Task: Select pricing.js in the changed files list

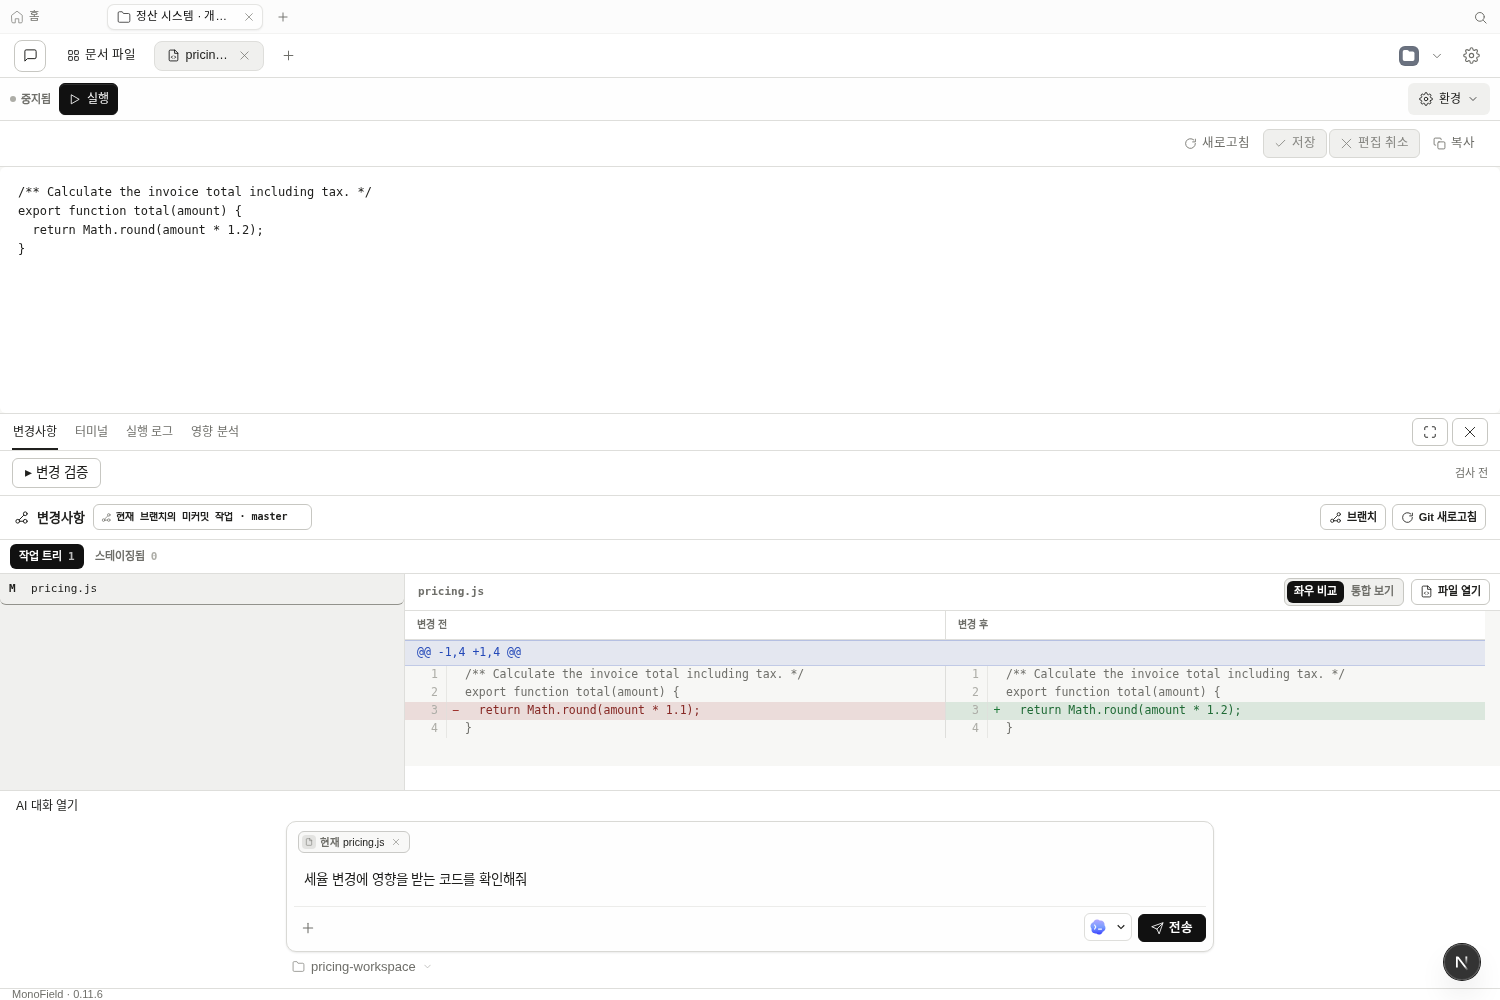Action: click(x=202, y=589)
